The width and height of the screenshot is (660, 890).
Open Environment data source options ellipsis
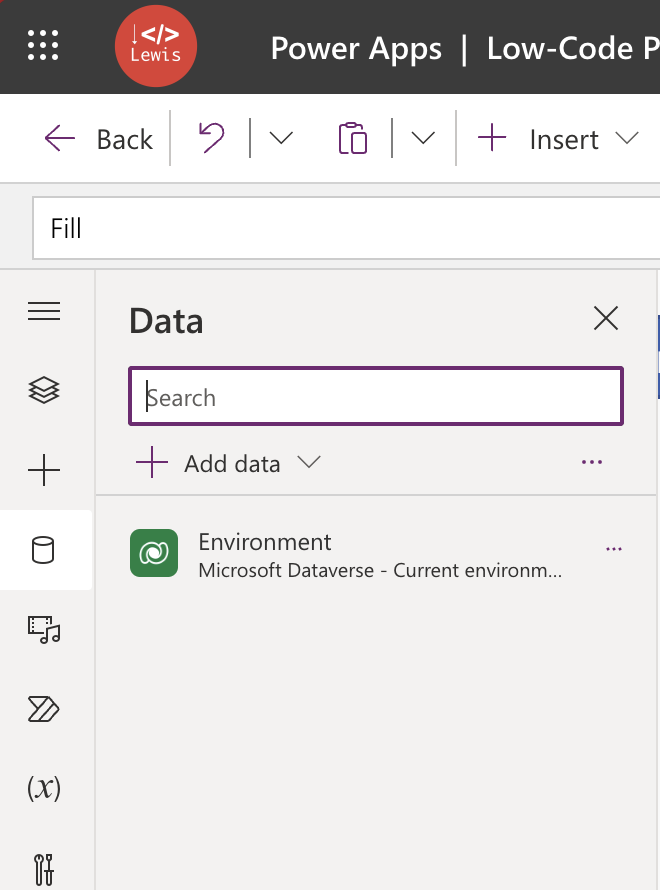click(614, 549)
